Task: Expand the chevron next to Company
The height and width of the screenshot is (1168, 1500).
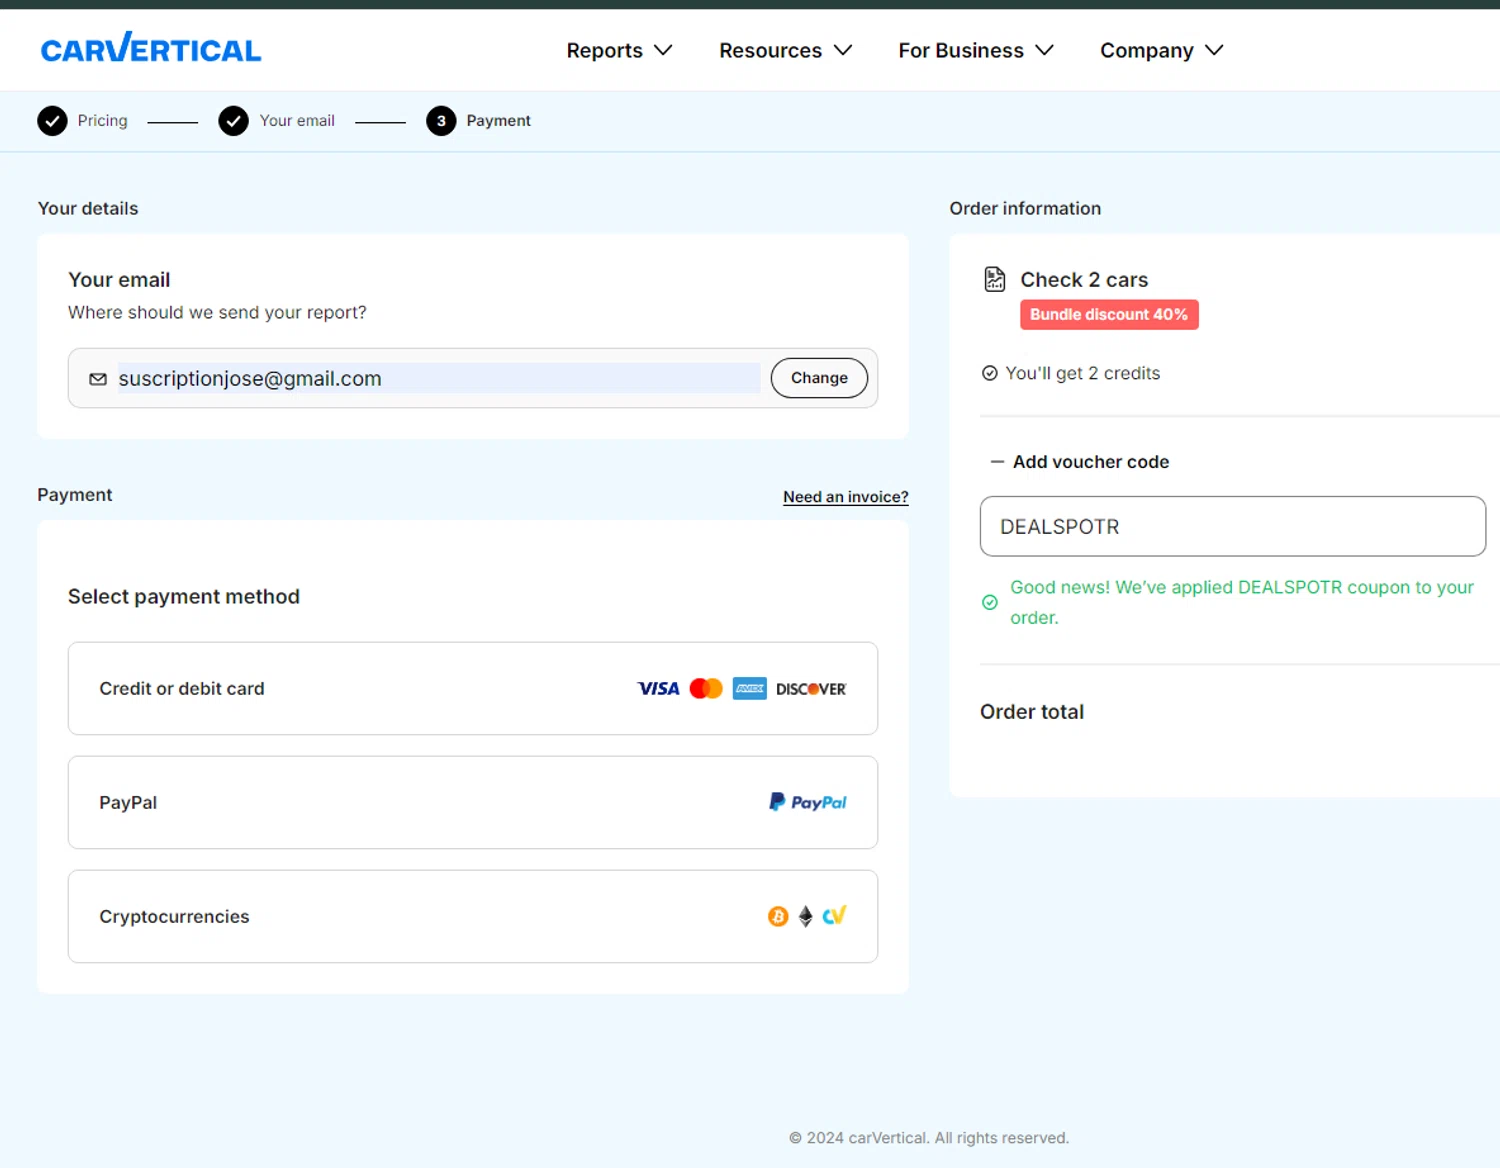Action: (x=1214, y=50)
